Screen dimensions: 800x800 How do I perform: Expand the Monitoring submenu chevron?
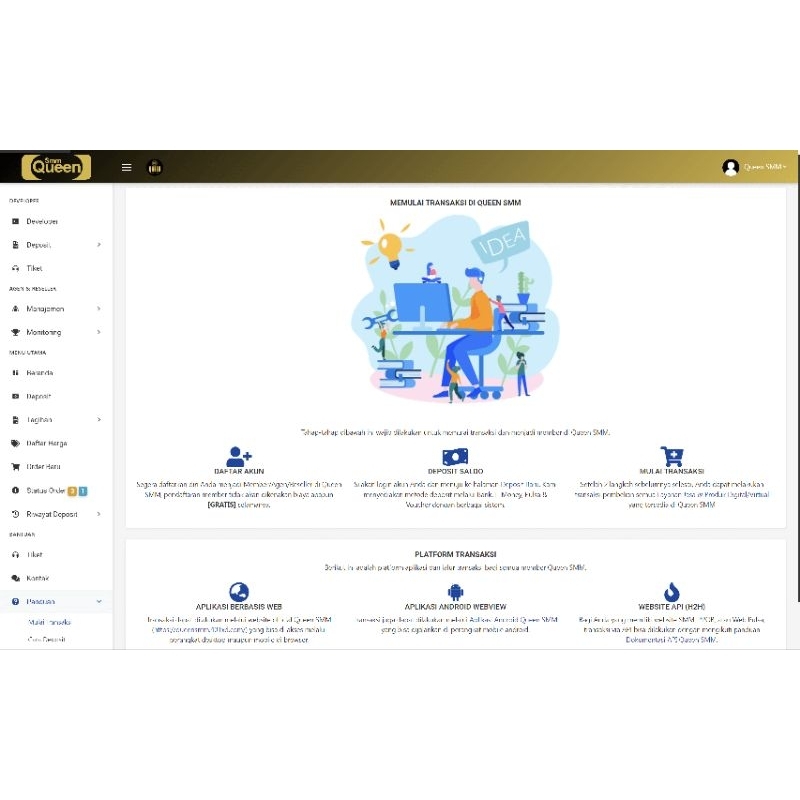click(x=99, y=332)
